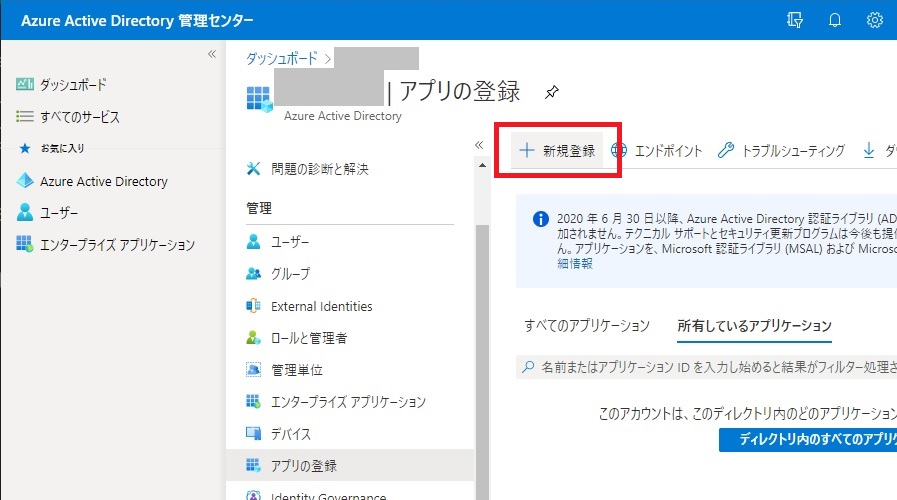Select the お気に入り star icon
The width and height of the screenshot is (897, 500).
(x=25, y=148)
